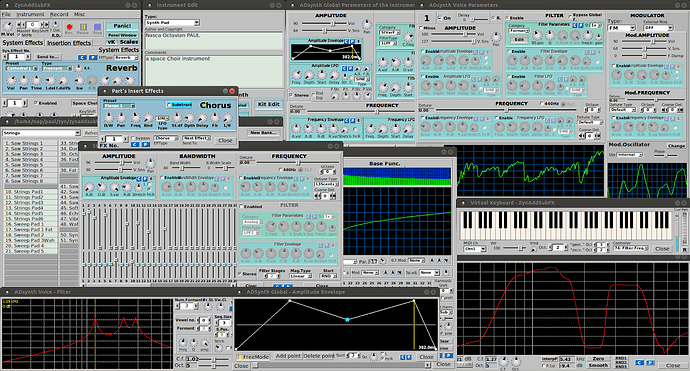This screenshot has height=371, width=690.
Task: Toggle the part Enabled checkbox
Action: (x=36, y=103)
